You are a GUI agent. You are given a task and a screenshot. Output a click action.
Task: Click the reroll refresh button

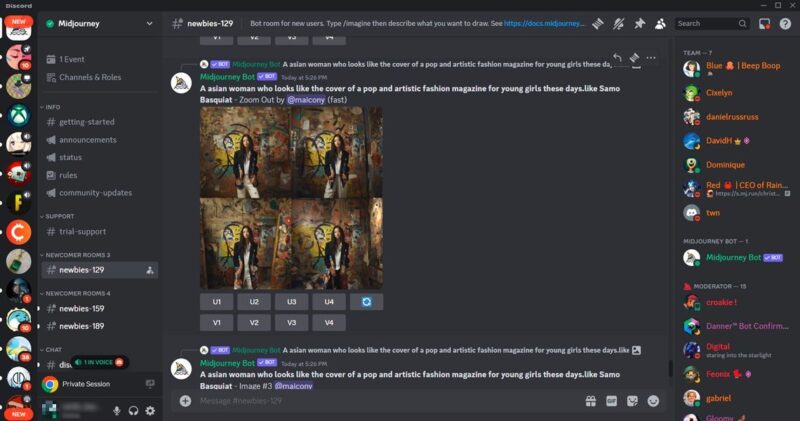[x=366, y=302]
